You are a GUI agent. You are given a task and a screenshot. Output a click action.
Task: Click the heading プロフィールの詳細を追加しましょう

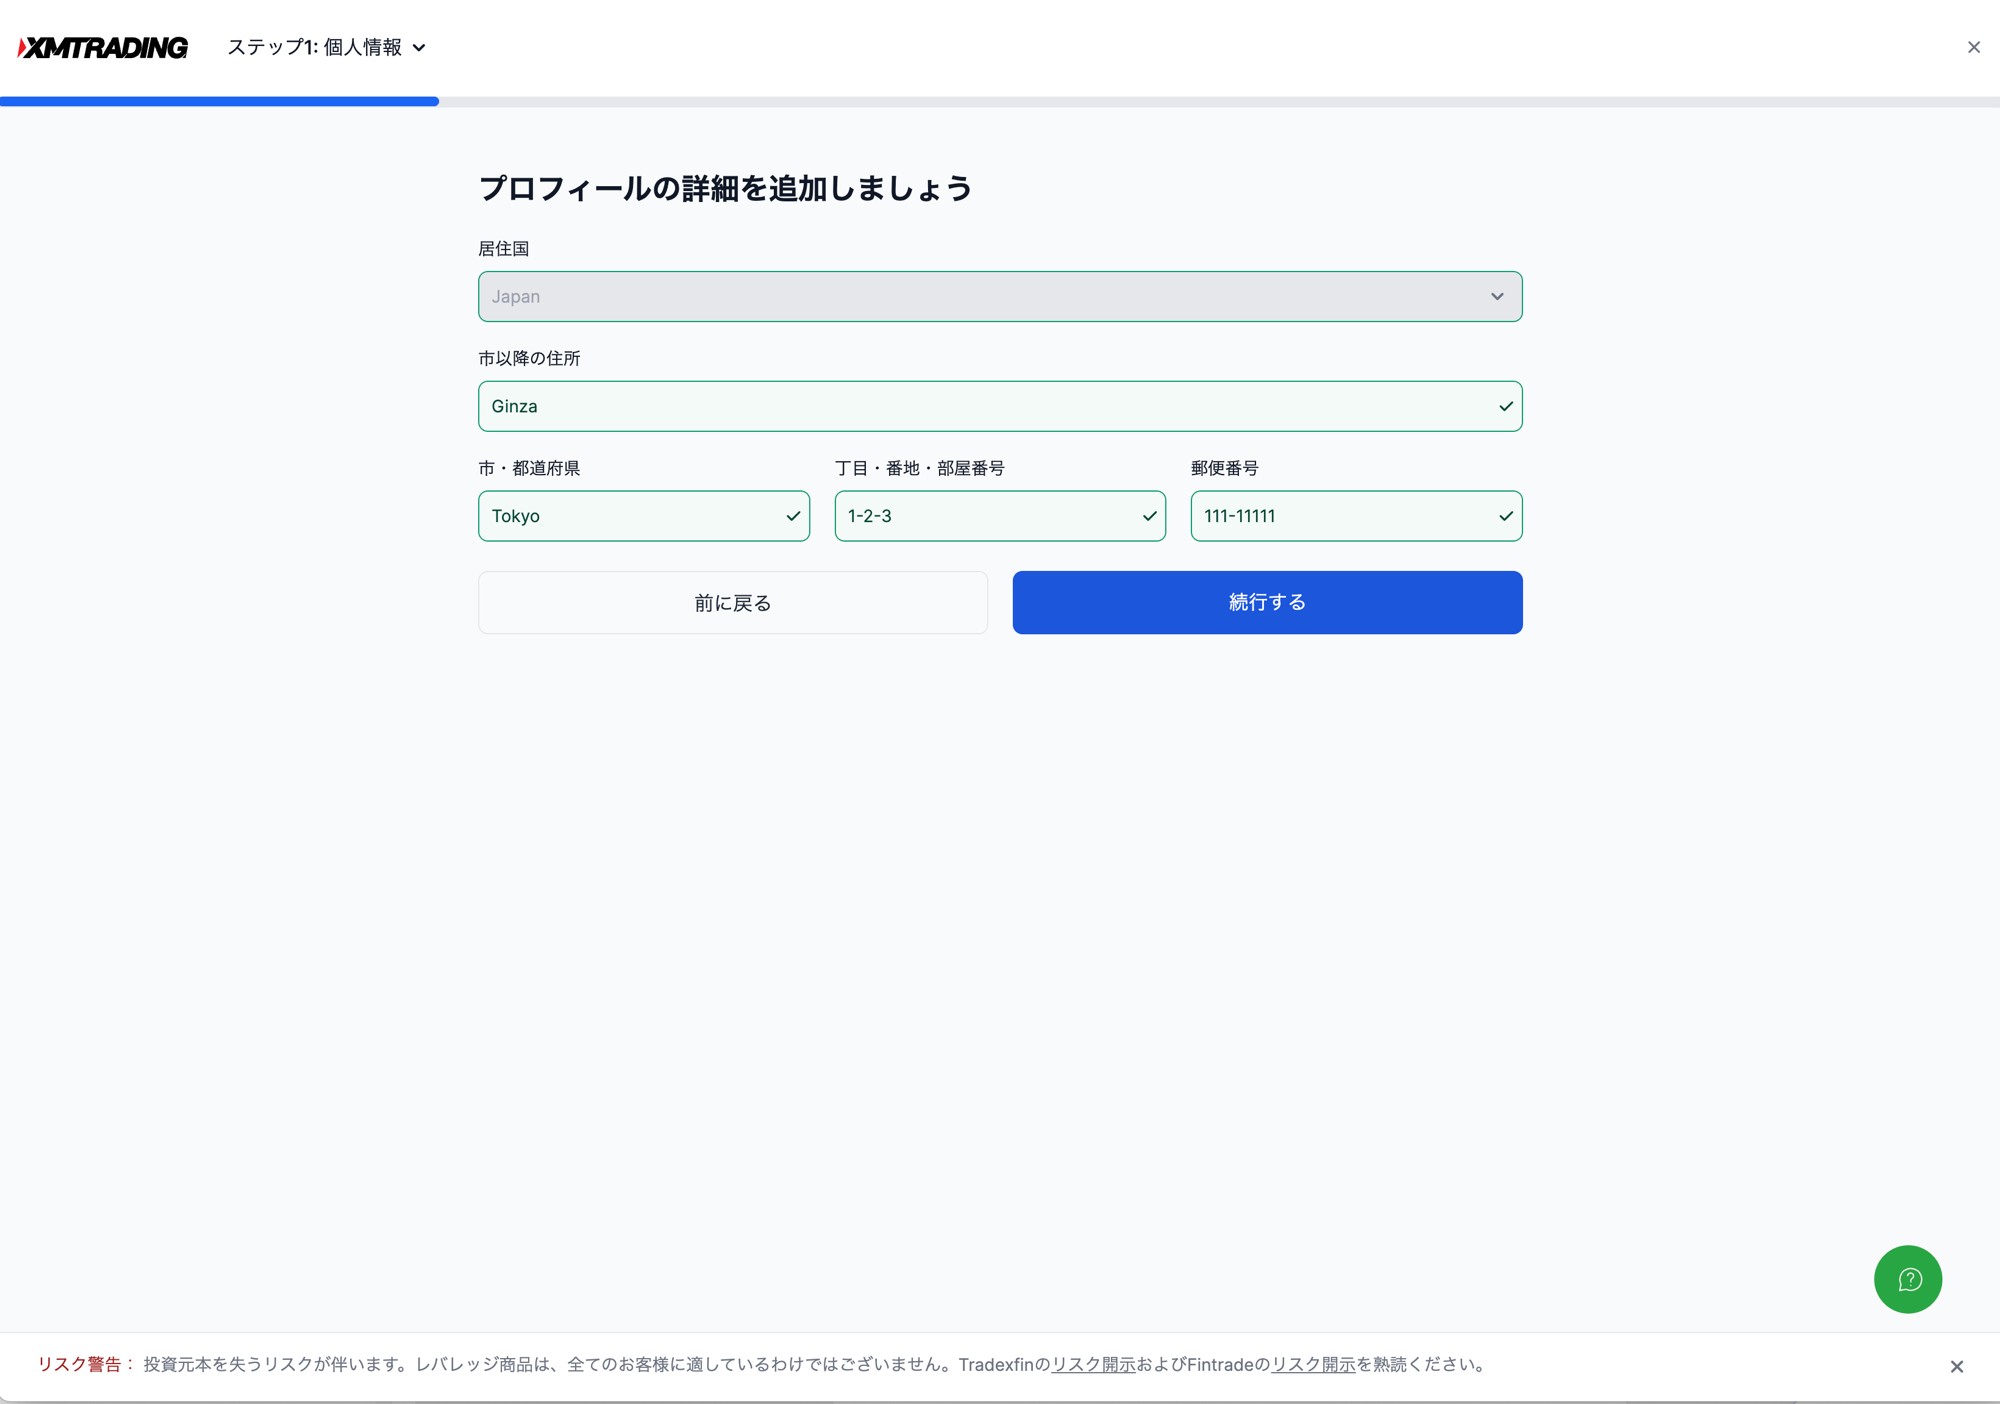click(725, 188)
